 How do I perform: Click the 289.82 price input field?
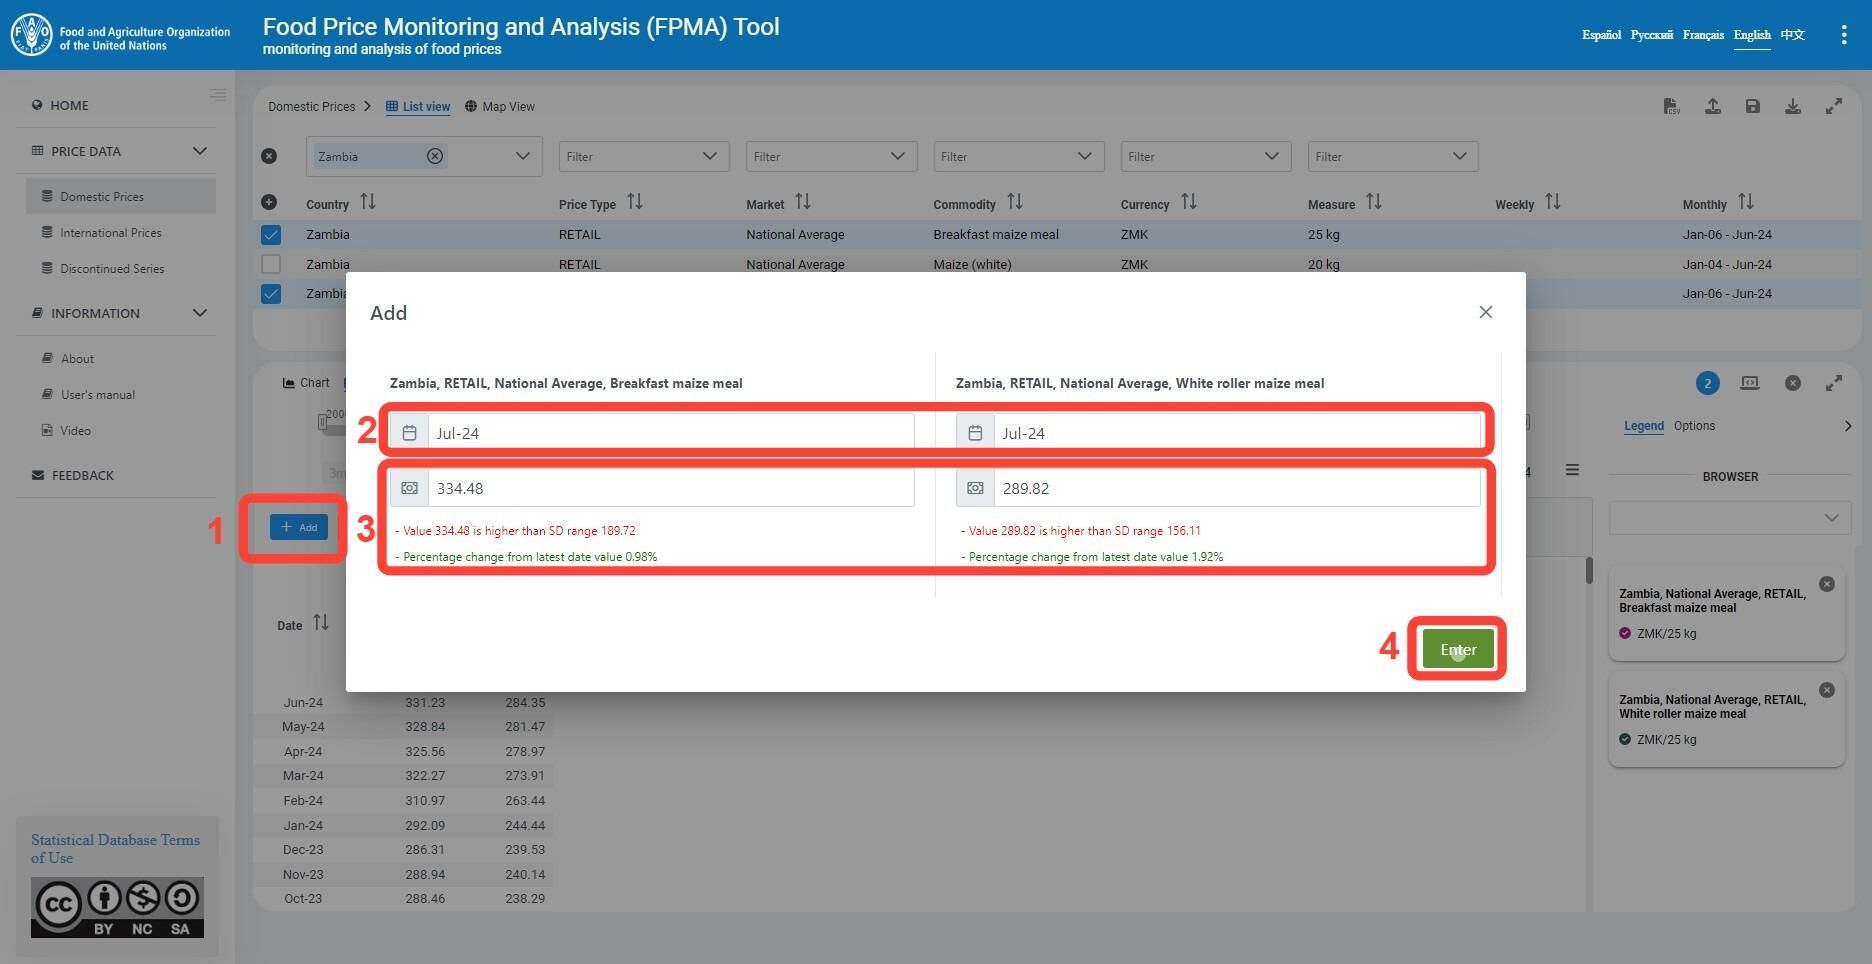pyautogui.click(x=1237, y=488)
